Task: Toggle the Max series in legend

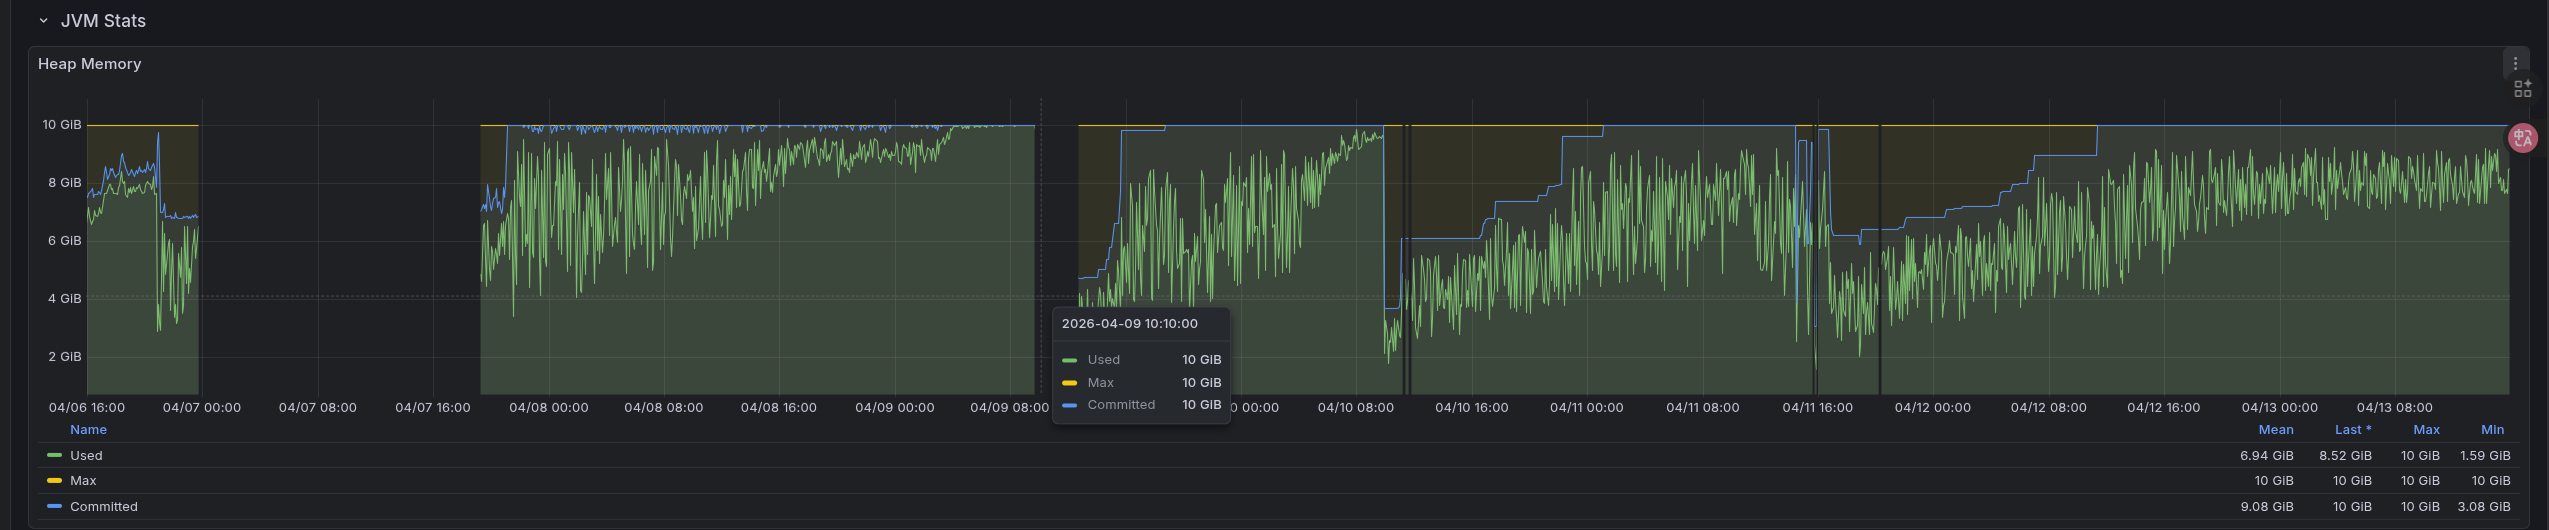Action: [x=83, y=481]
